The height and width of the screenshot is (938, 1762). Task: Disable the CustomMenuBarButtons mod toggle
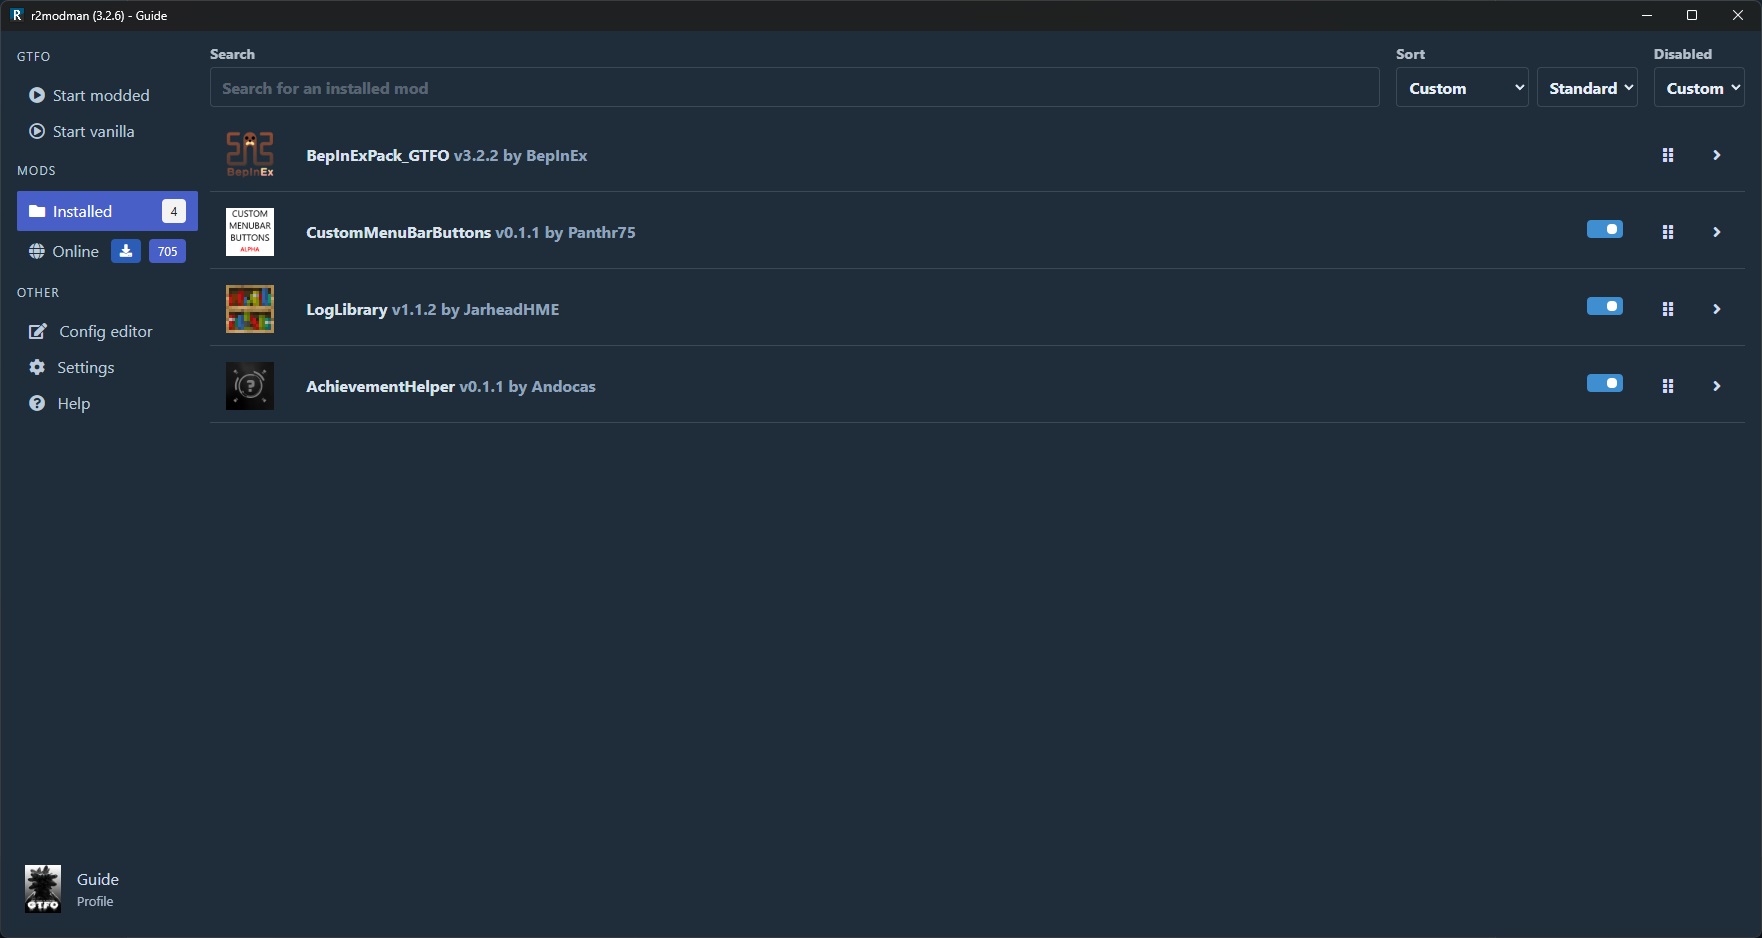(x=1605, y=230)
